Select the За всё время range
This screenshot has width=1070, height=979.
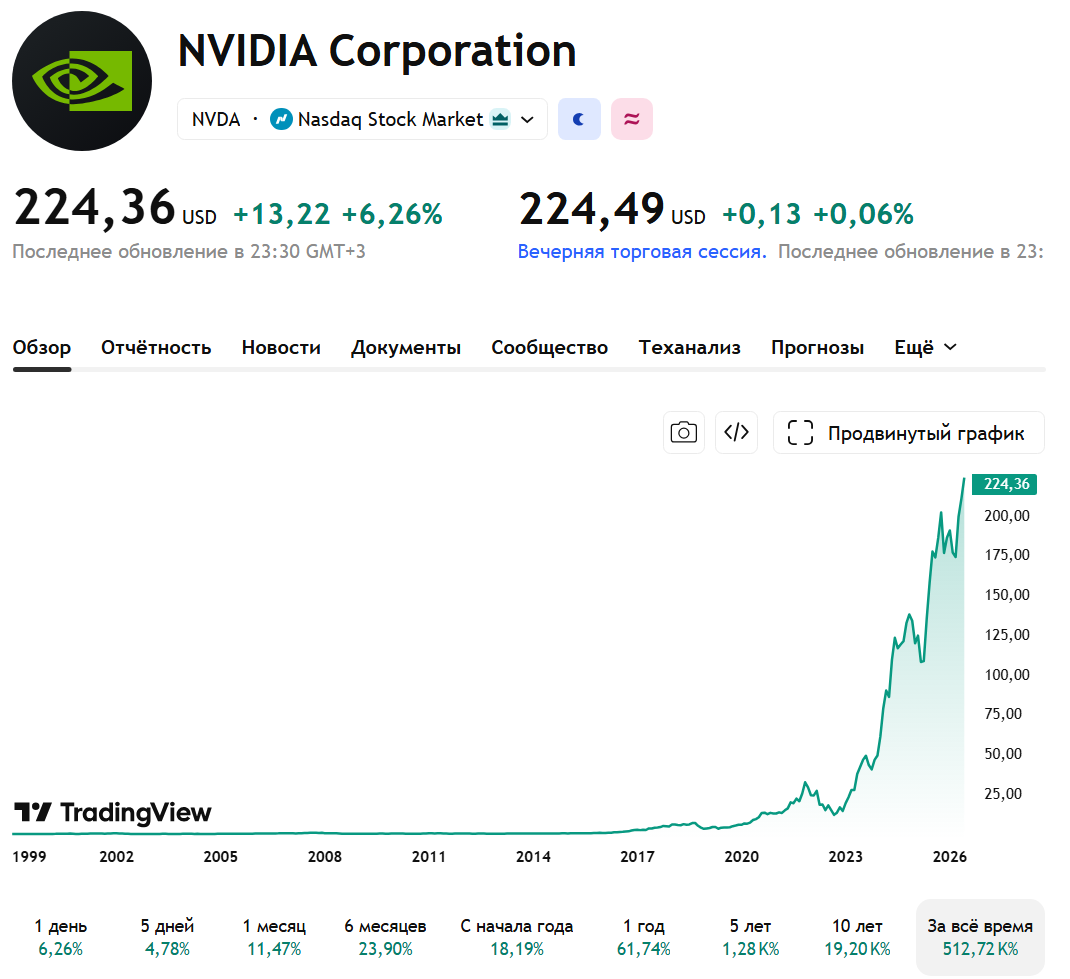980,937
